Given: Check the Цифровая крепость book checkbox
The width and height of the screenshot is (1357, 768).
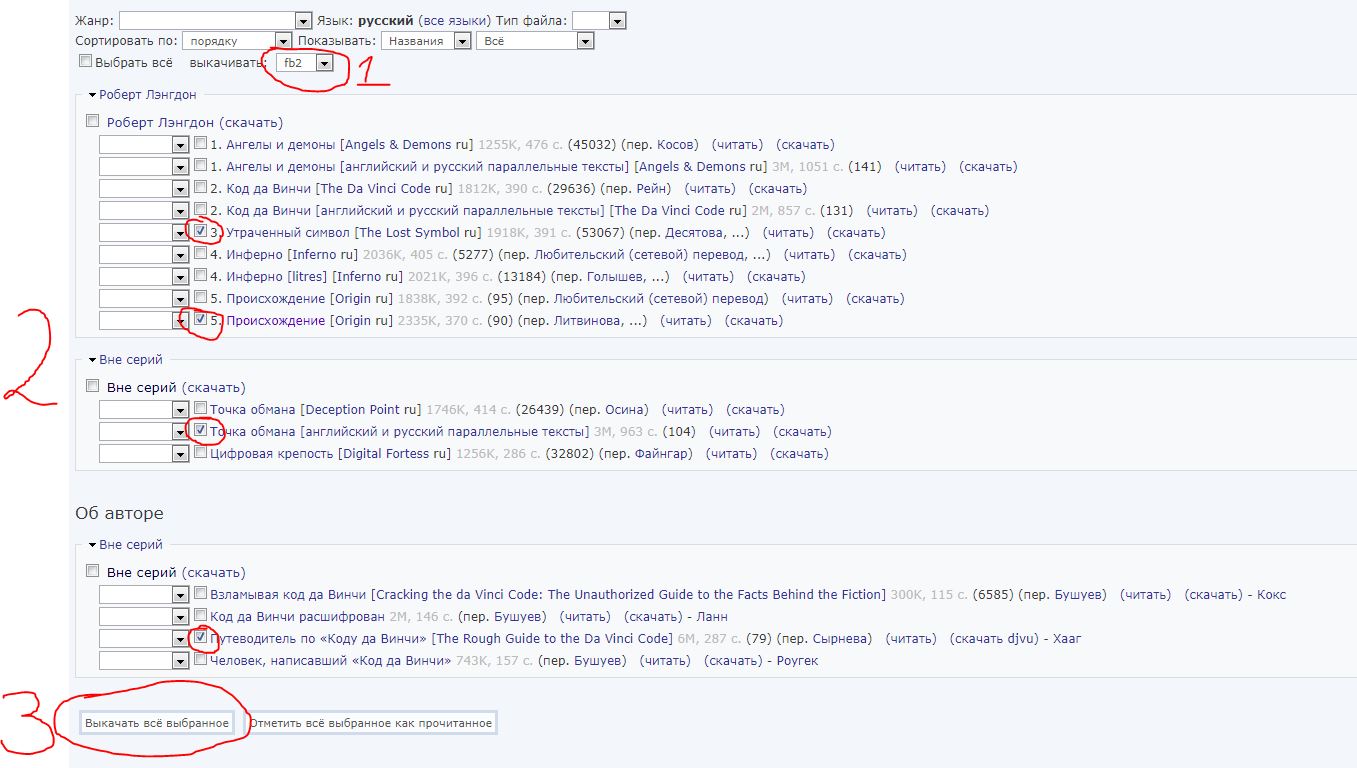Looking at the screenshot, I should coord(201,453).
